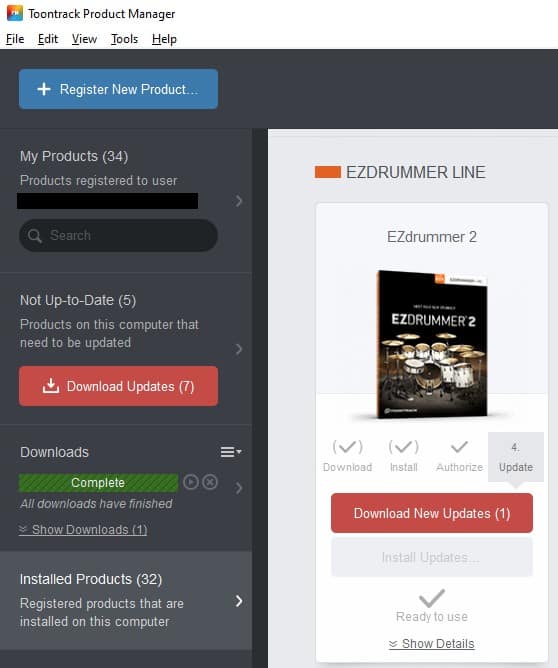Open the Downloads list options dropdown
The width and height of the screenshot is (558, 668).
pos(231,452)
